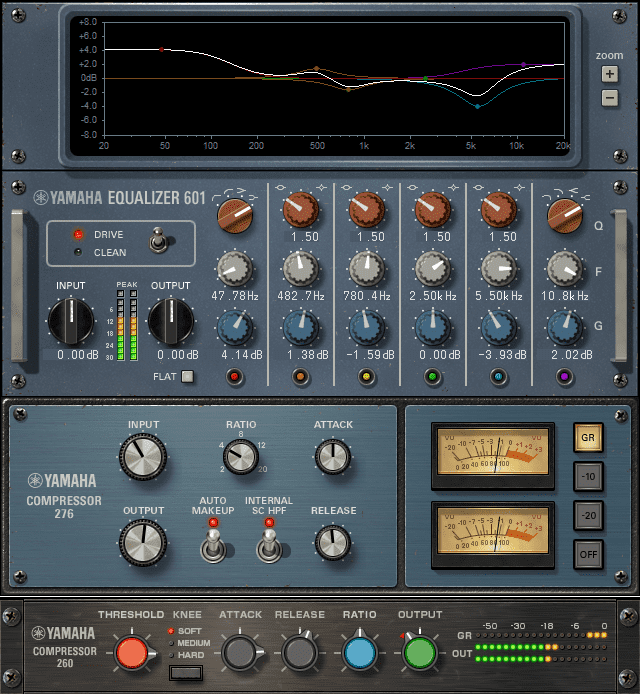This screenshot has height=694, width=640.
Task: Click the 5.50kHz frequency knob
Action: pyautogui.click(x=499, y=269)
